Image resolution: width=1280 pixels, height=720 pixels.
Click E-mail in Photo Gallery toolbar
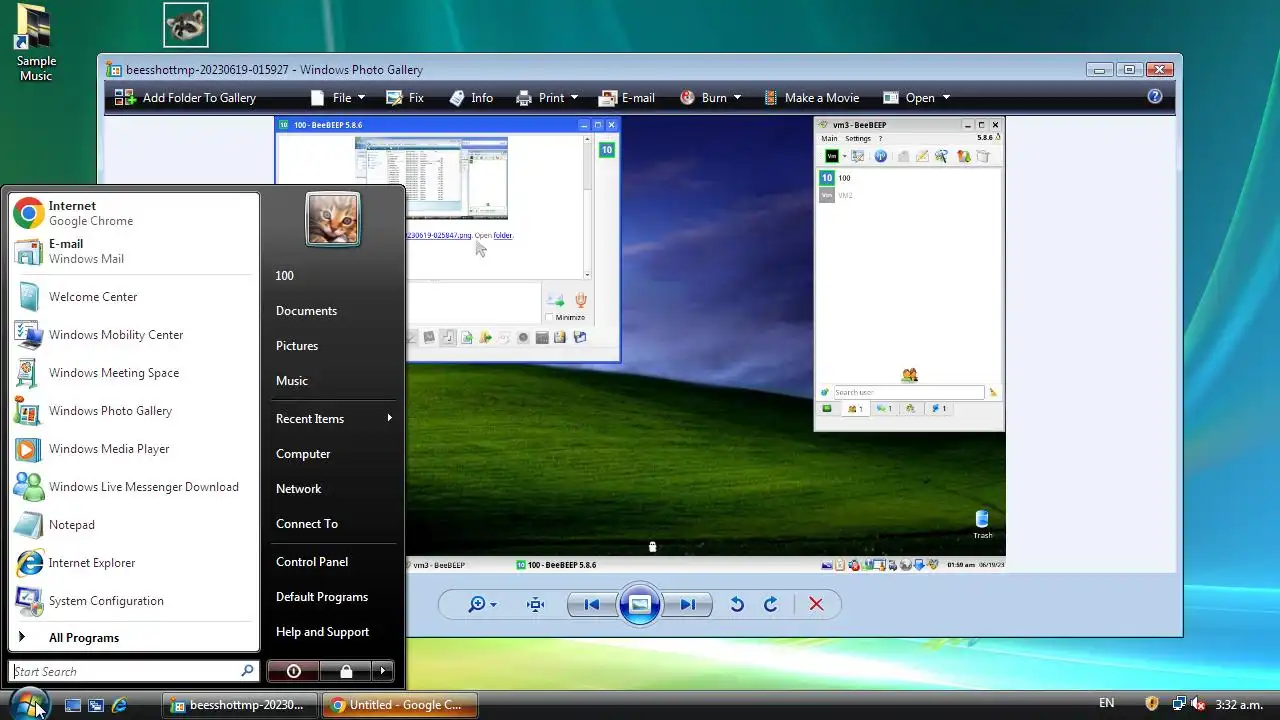coord(627,98)
